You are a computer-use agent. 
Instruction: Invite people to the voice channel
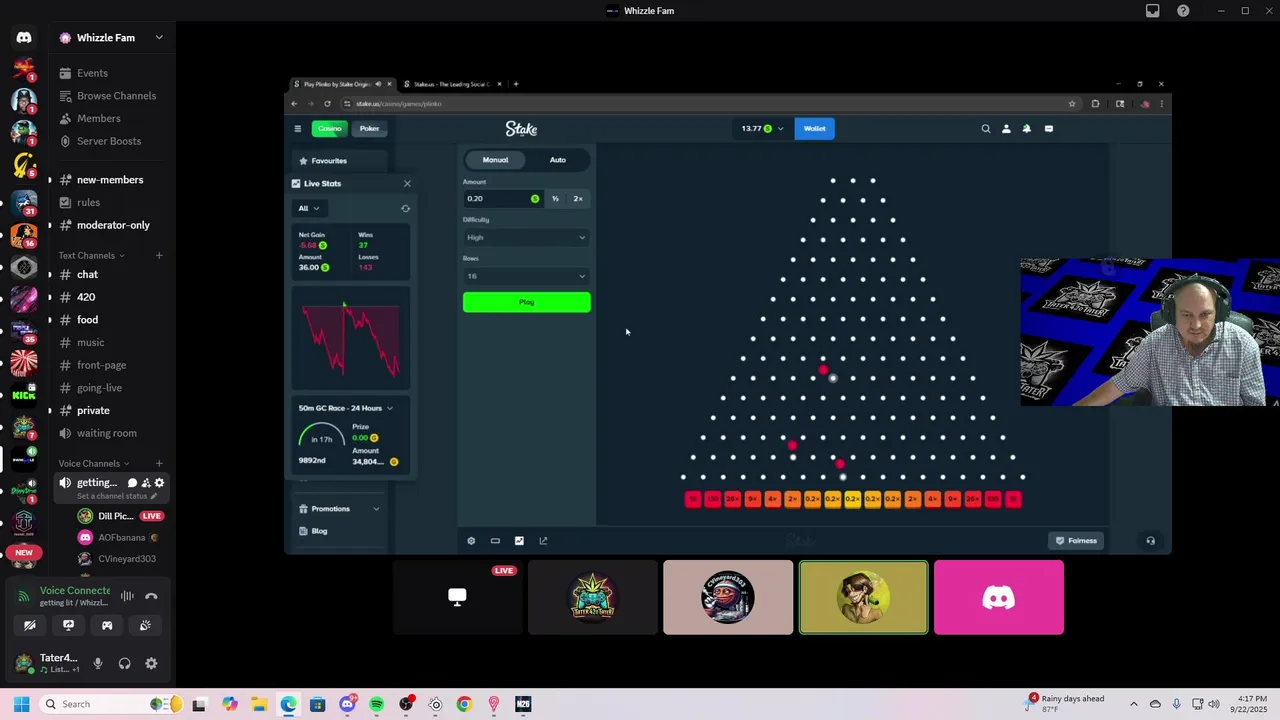click(146, 483)
